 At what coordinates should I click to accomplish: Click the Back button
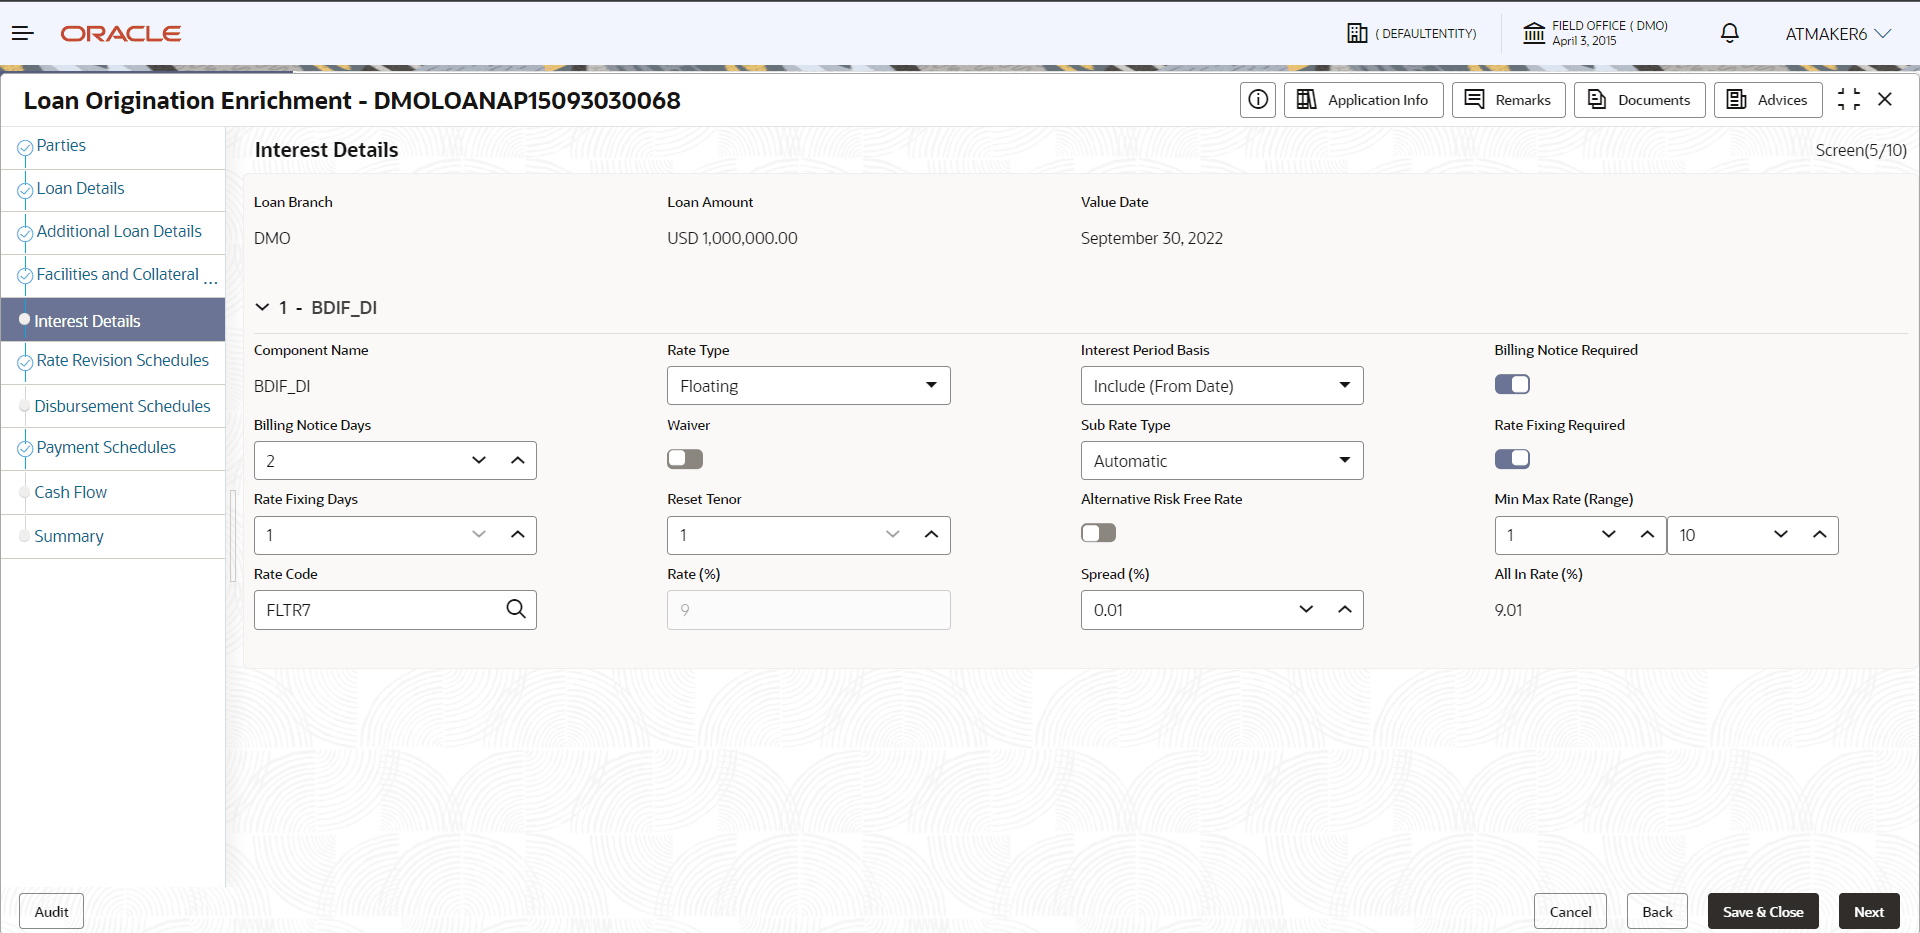pyautogui.click(x=1657, y=912)
